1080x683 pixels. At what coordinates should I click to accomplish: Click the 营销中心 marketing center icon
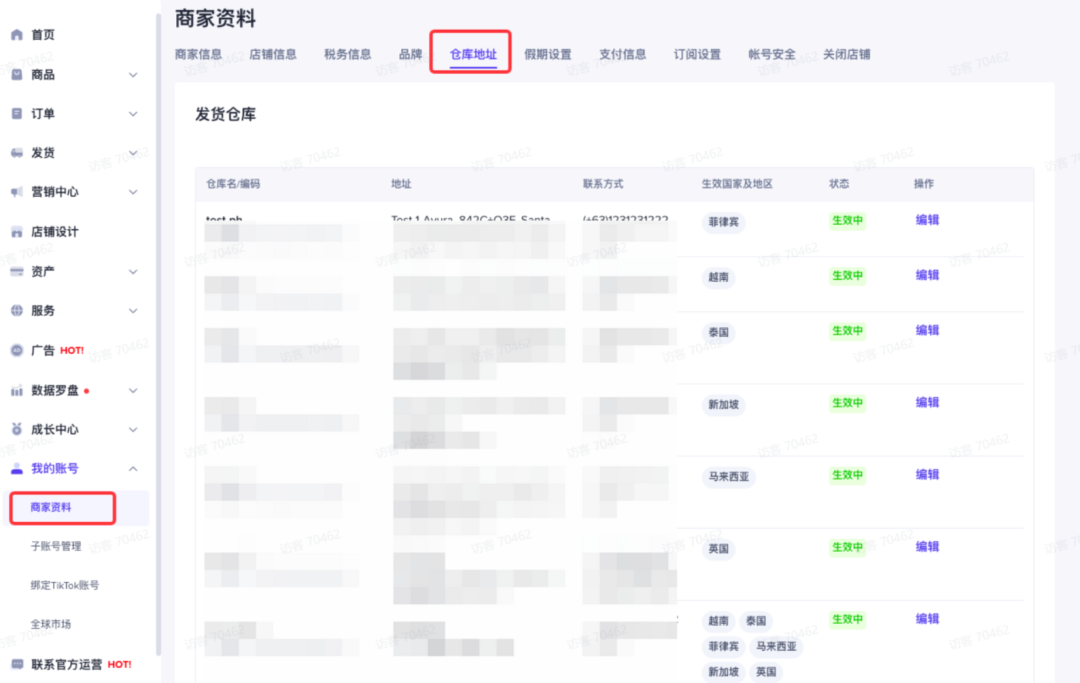coord(13,192)
